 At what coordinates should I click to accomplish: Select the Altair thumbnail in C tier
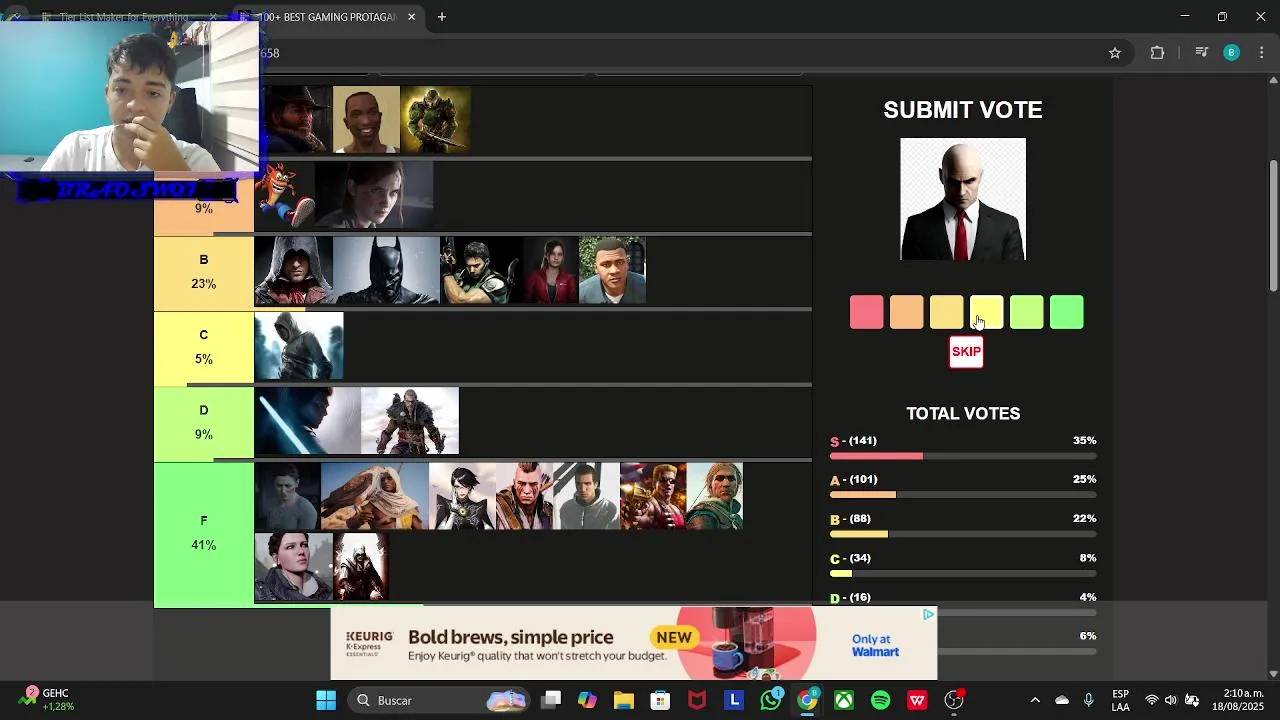[299, 346]
